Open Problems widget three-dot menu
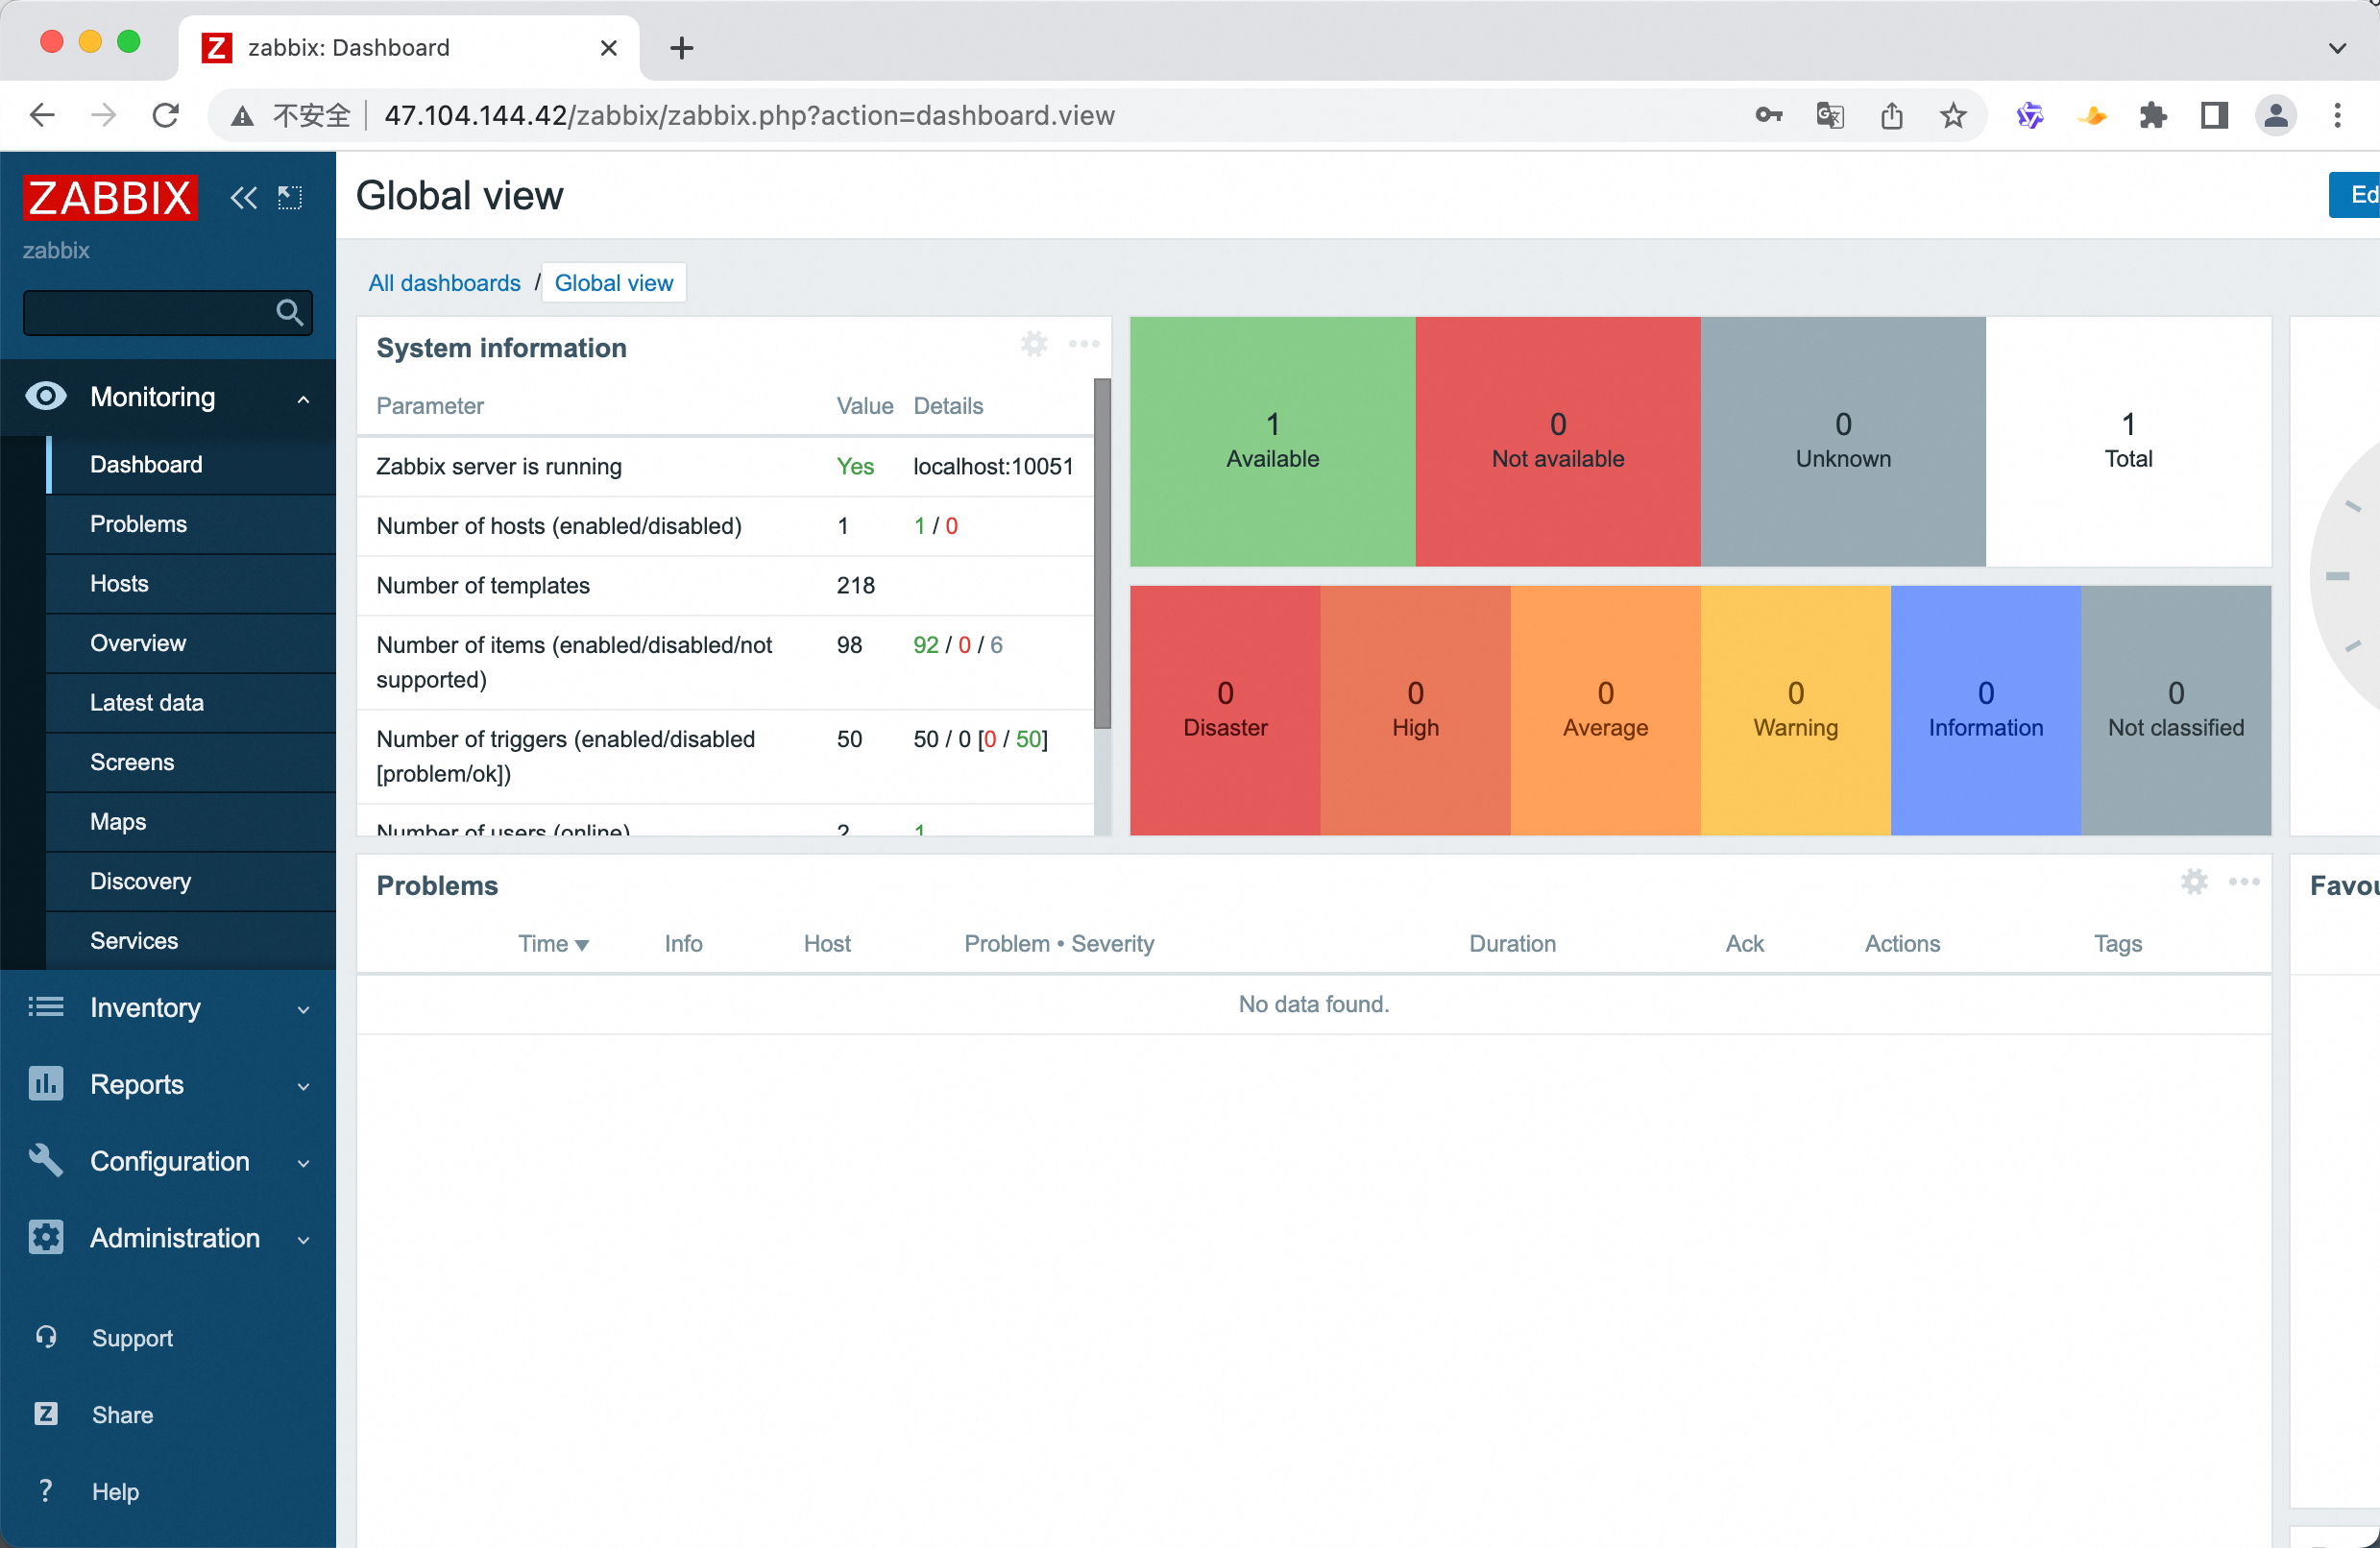Image resolution: width=2380 pixels, height=1548 pixels. (x=2244, y=881)
